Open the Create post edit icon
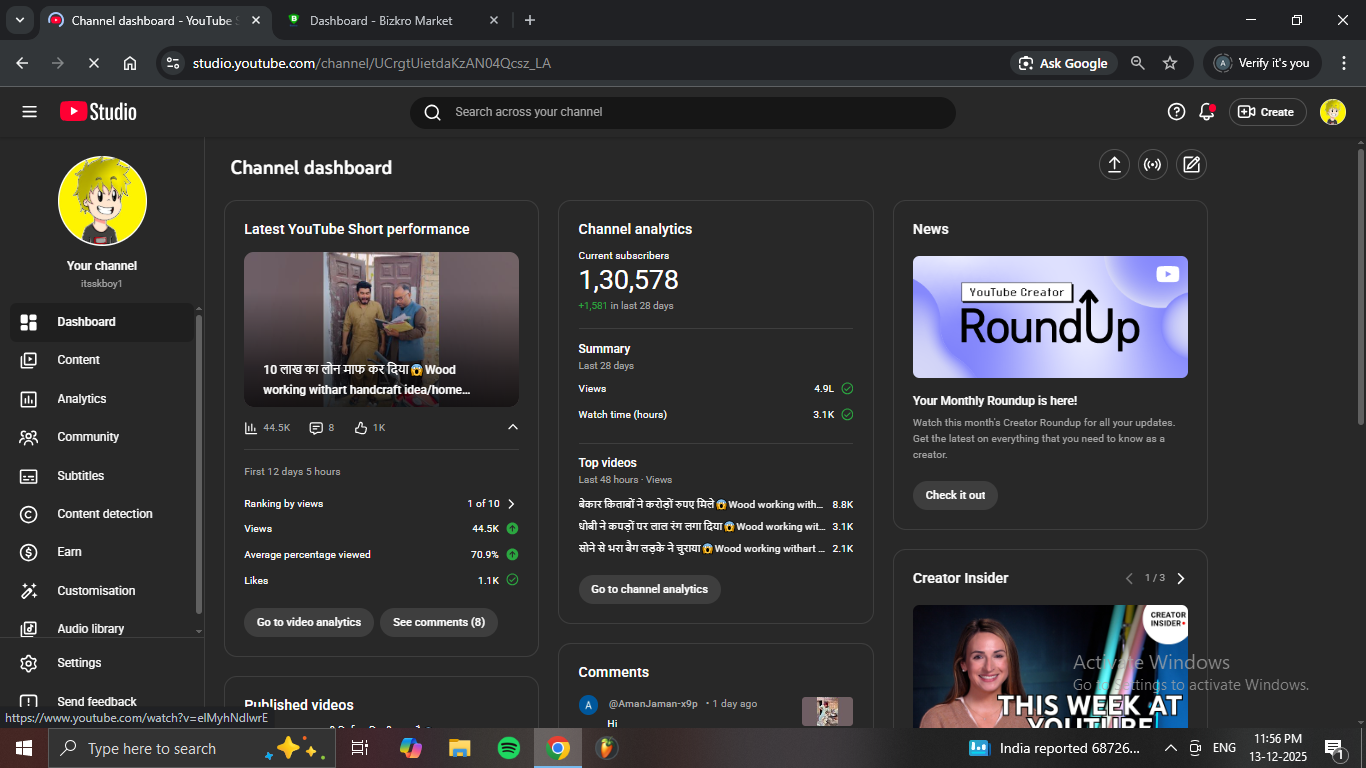Image resolution: width=1366 pixels, height=768 pixels. (1191, 165)
